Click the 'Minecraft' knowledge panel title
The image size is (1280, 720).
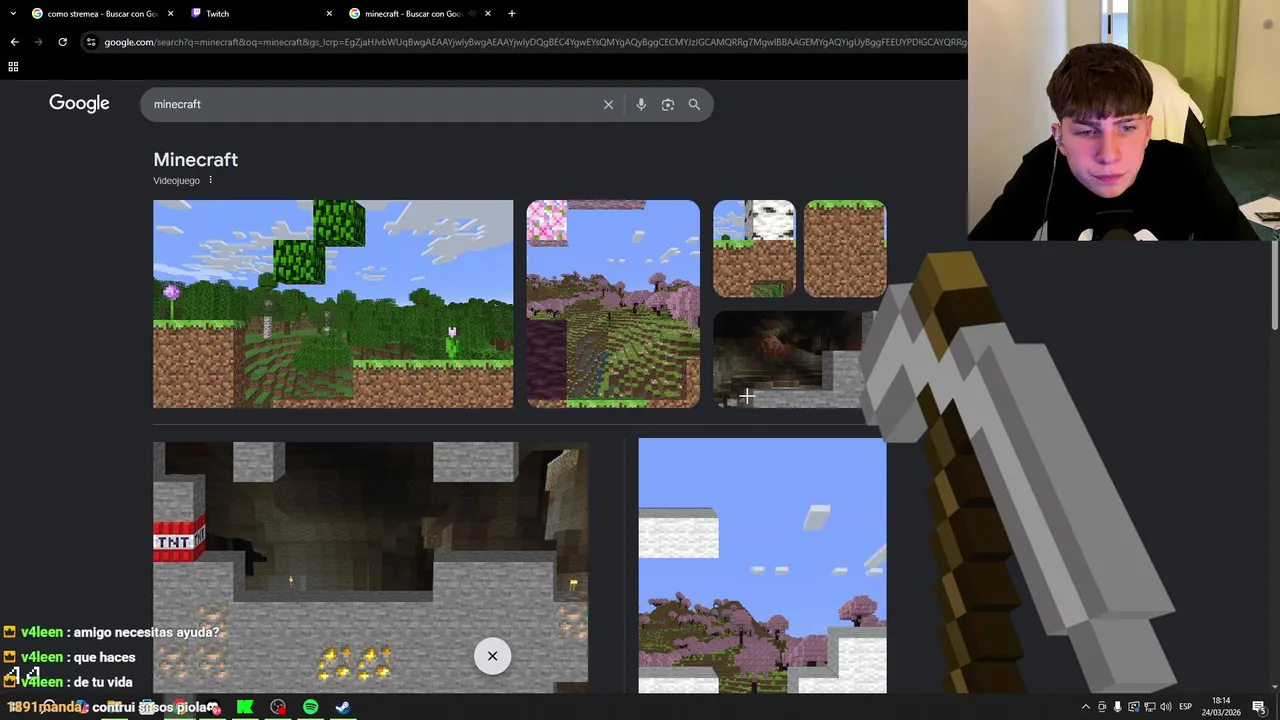195,160
